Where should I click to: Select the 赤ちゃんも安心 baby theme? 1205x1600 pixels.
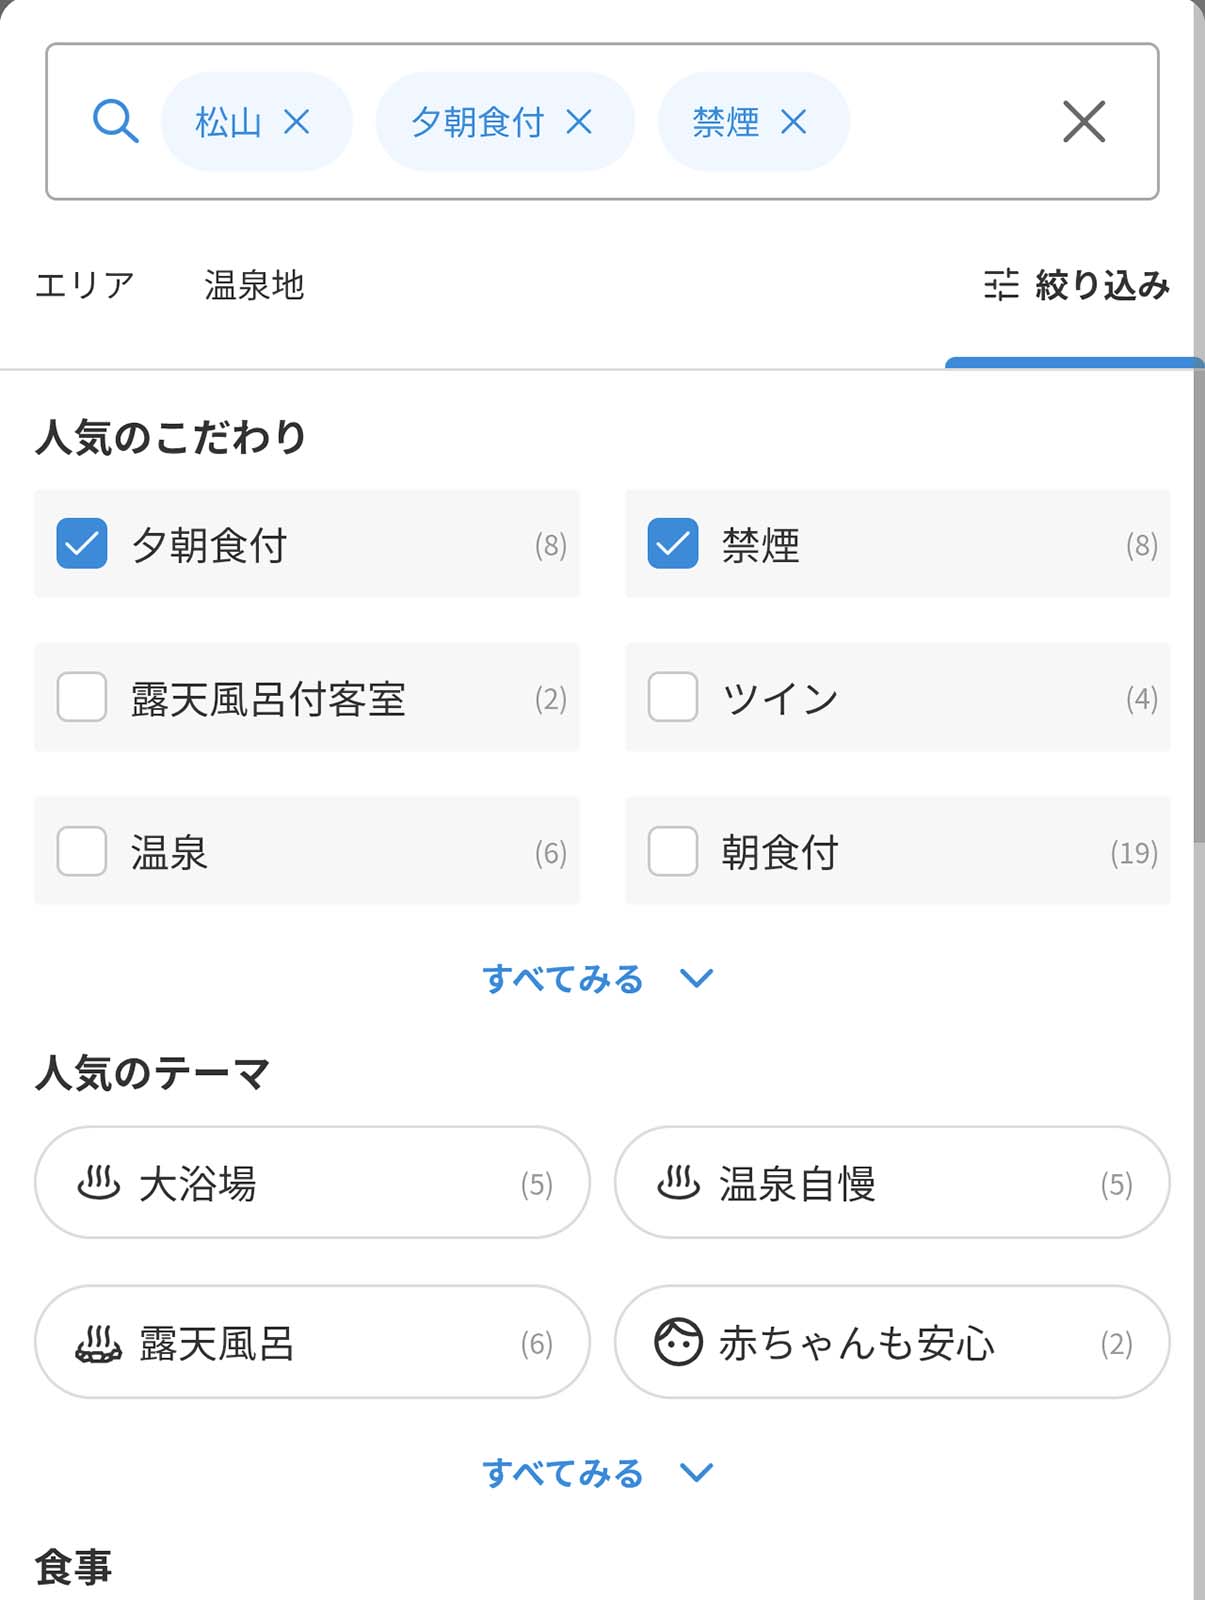coord(892,1342)
